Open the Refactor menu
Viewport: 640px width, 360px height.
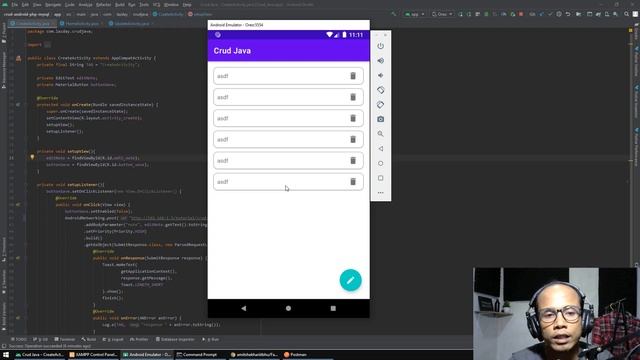point(103,5)
